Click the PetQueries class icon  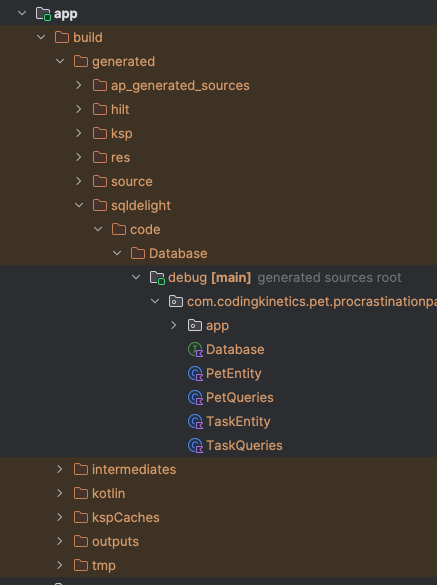coord(195,398)
